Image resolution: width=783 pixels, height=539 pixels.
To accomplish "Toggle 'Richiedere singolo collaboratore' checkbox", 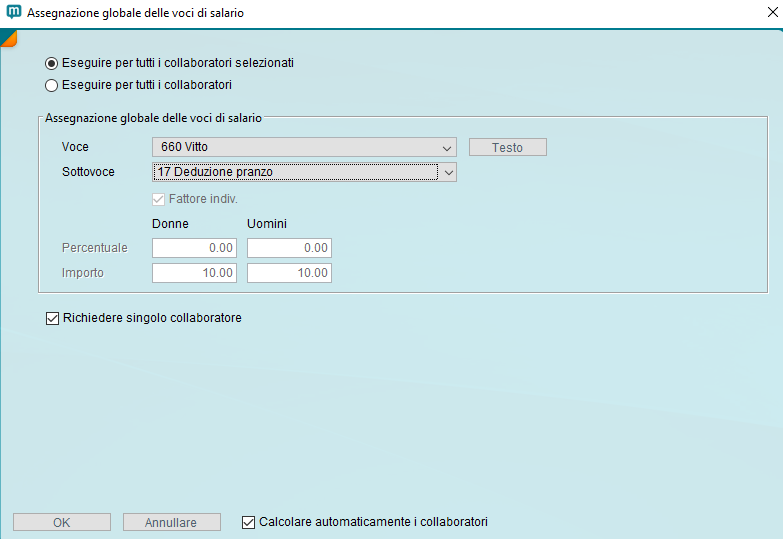I will [x=52, y=318].
